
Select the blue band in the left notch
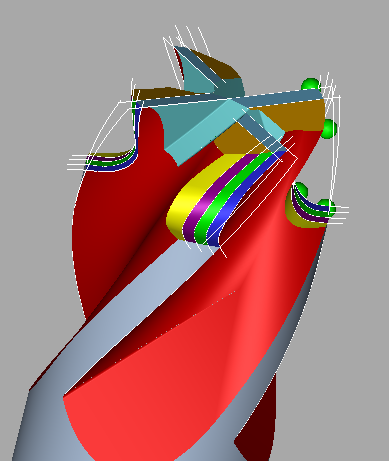[x=118, y=166]
